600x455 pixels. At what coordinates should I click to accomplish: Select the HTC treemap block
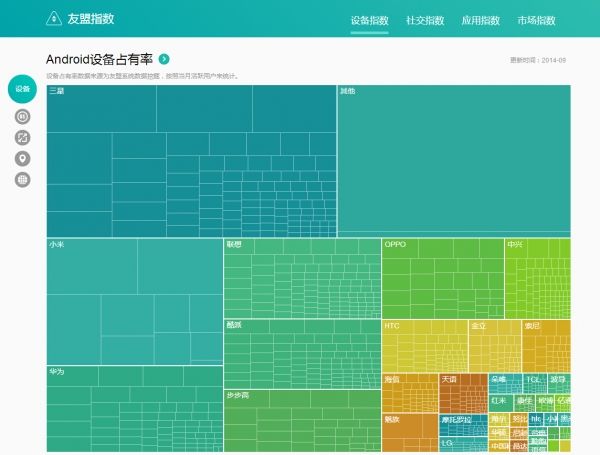(425, 346)
